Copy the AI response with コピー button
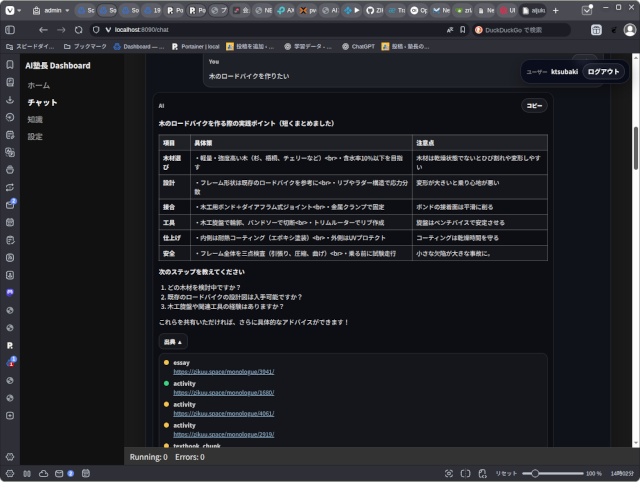Viewport: 640px width, 482px height. (x=534, y=105)
